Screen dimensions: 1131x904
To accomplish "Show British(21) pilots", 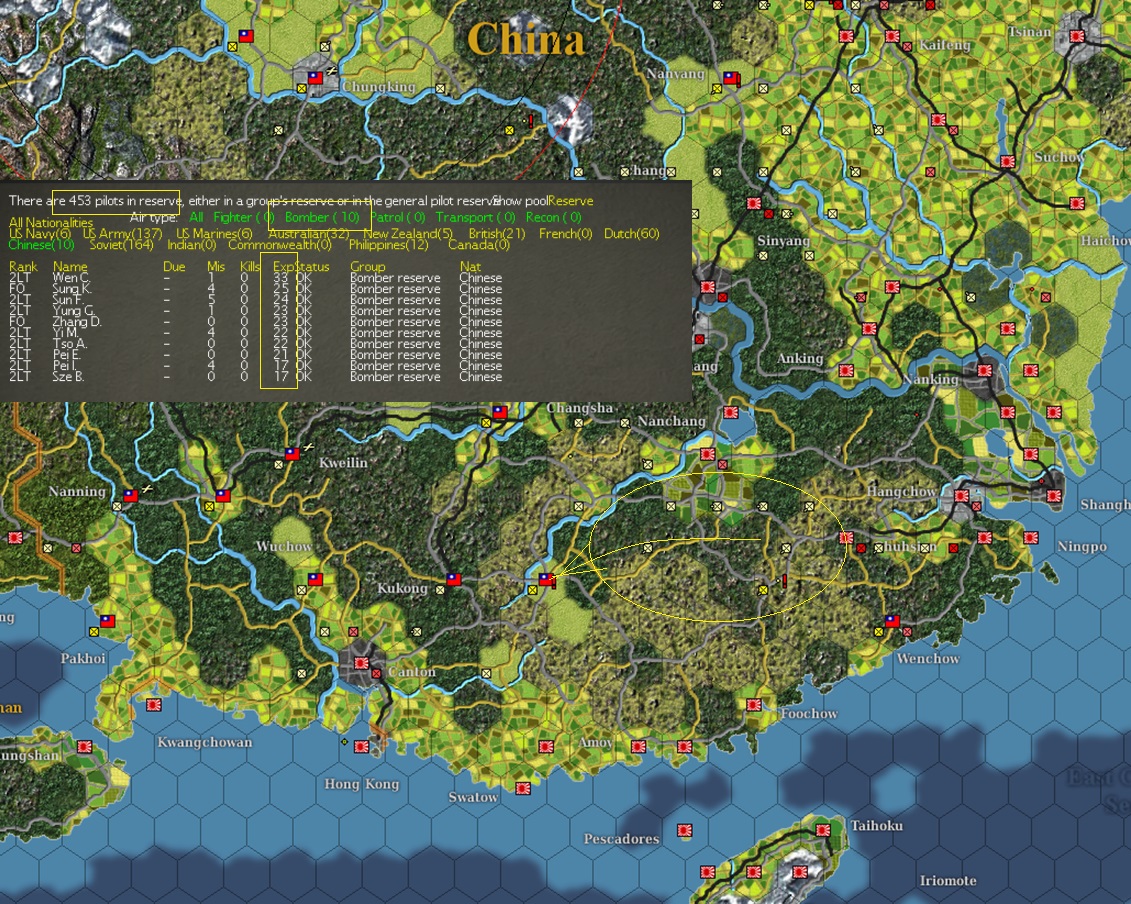I will tap(497, 234).
